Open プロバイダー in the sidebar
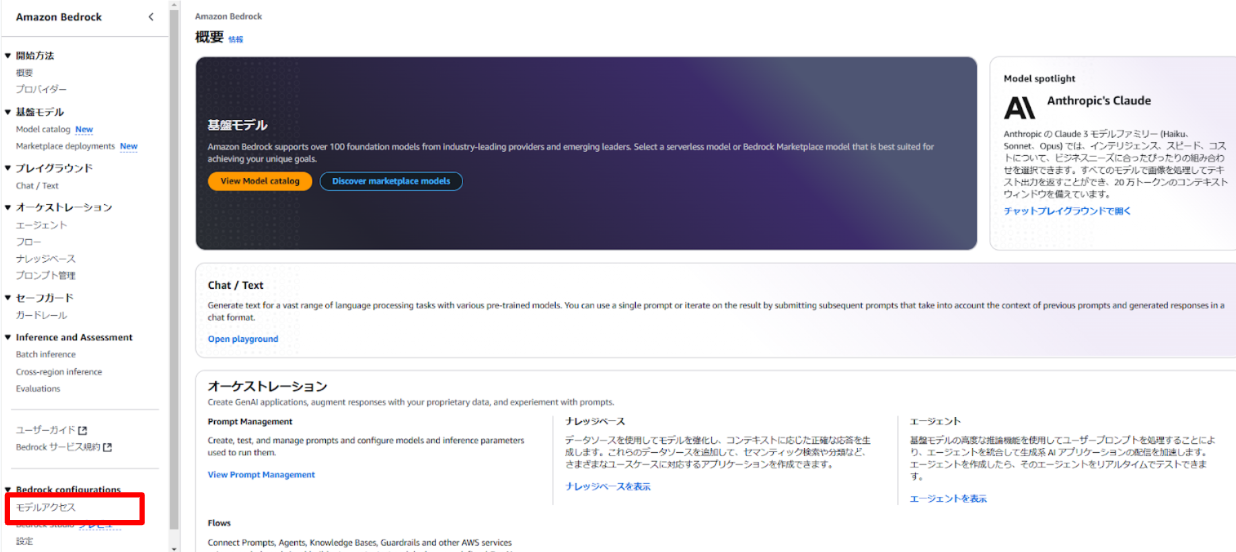This screenshot has width=1236, height=552. click(42, 89)
